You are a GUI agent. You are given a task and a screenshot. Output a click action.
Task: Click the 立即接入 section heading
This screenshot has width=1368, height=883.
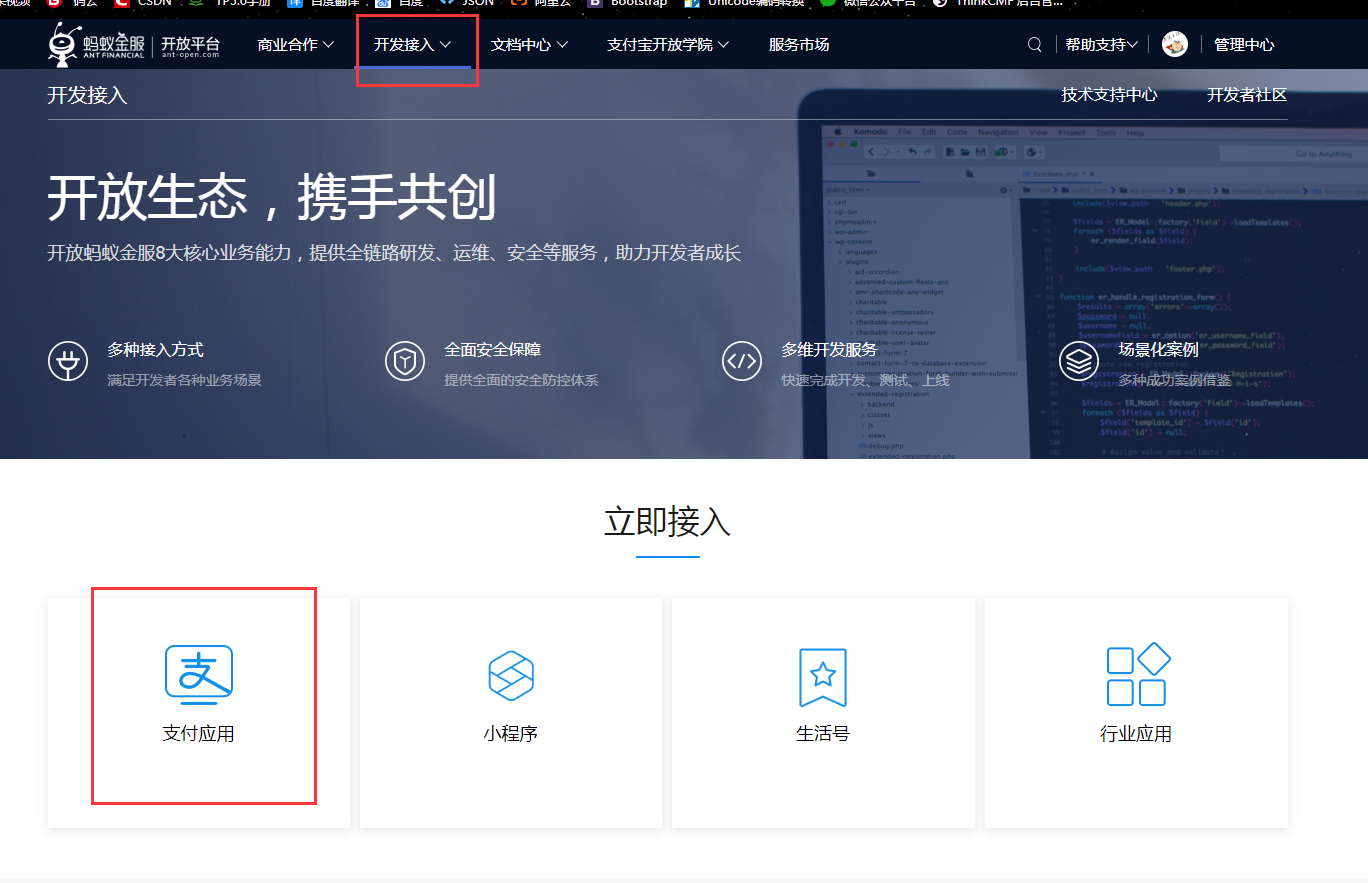(x=667, y=522)
